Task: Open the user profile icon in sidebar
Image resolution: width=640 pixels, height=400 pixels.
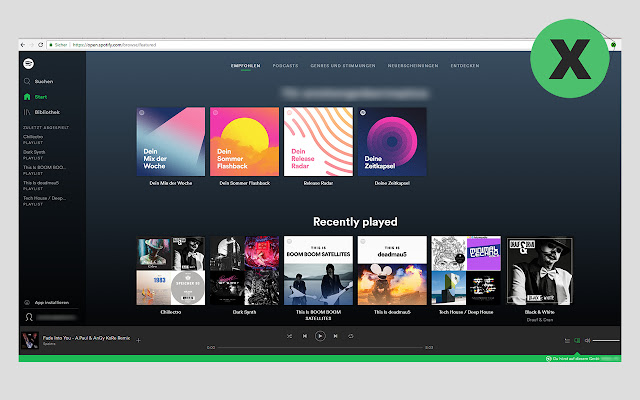Action: [x=29, y=317]
